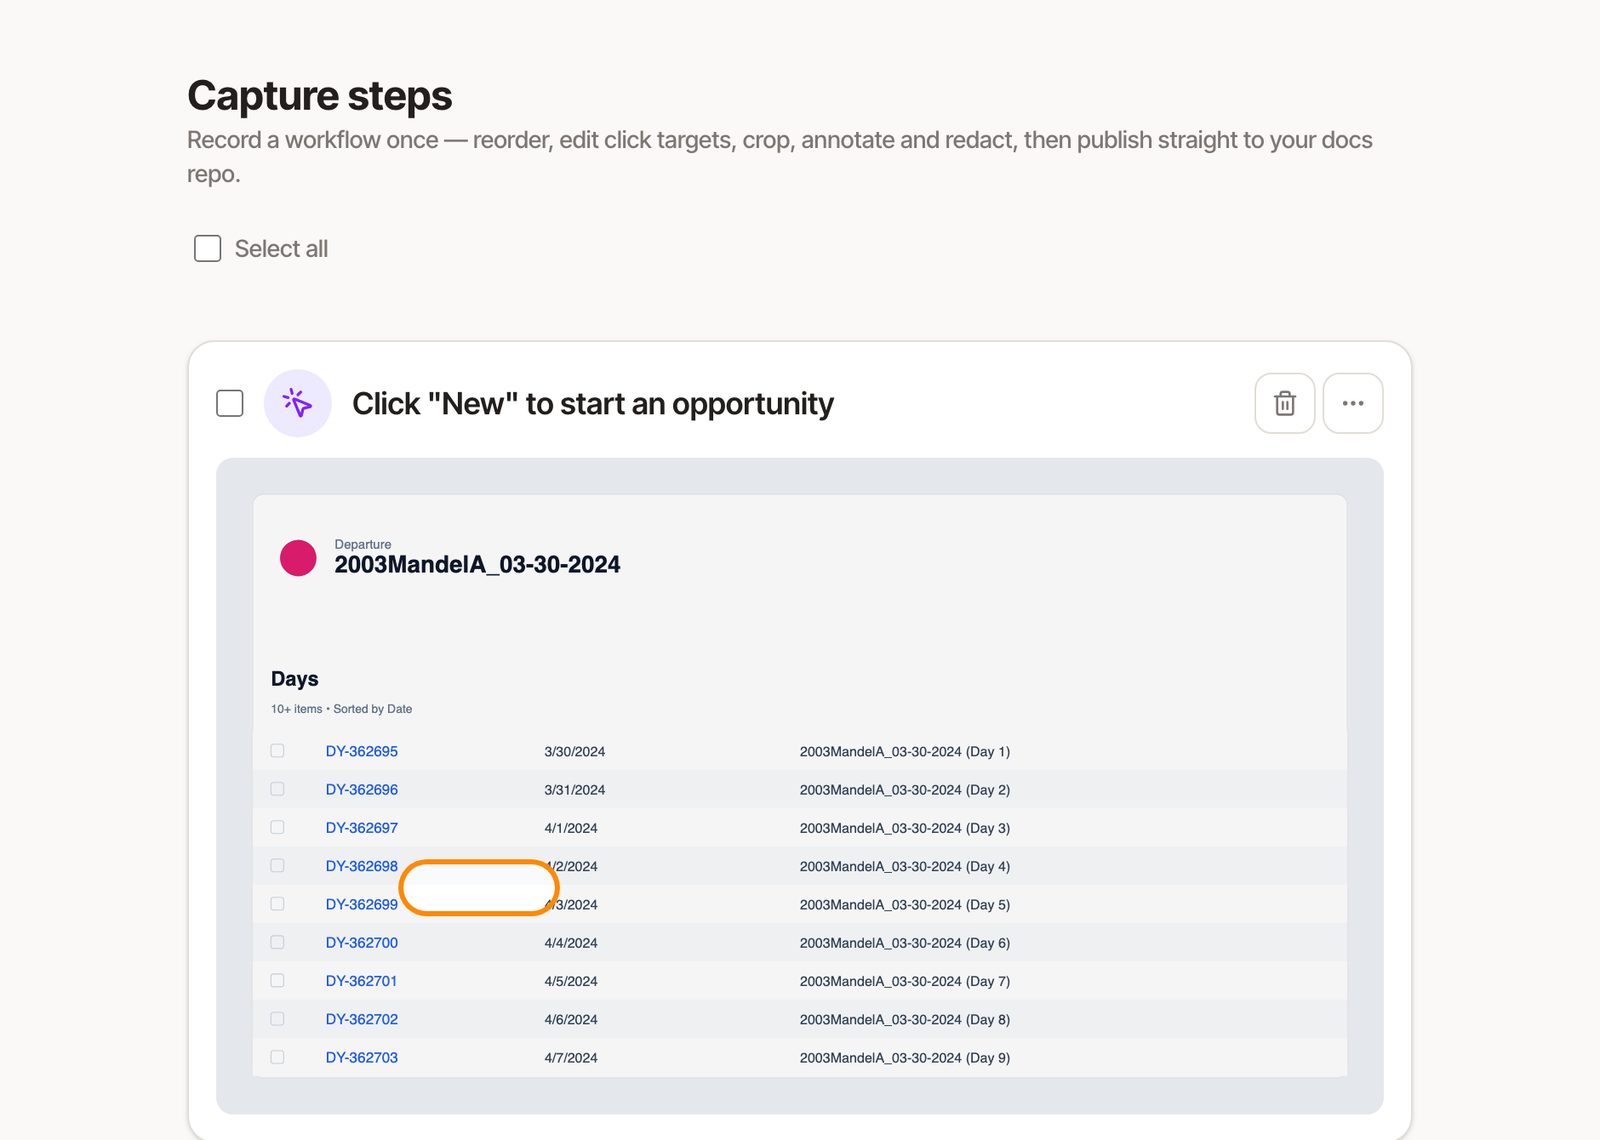The width and height of the screenshot is (1600, 1140).
Task: Select the step checkbox beside Click "New" title
Action: (x=230, y=403)
